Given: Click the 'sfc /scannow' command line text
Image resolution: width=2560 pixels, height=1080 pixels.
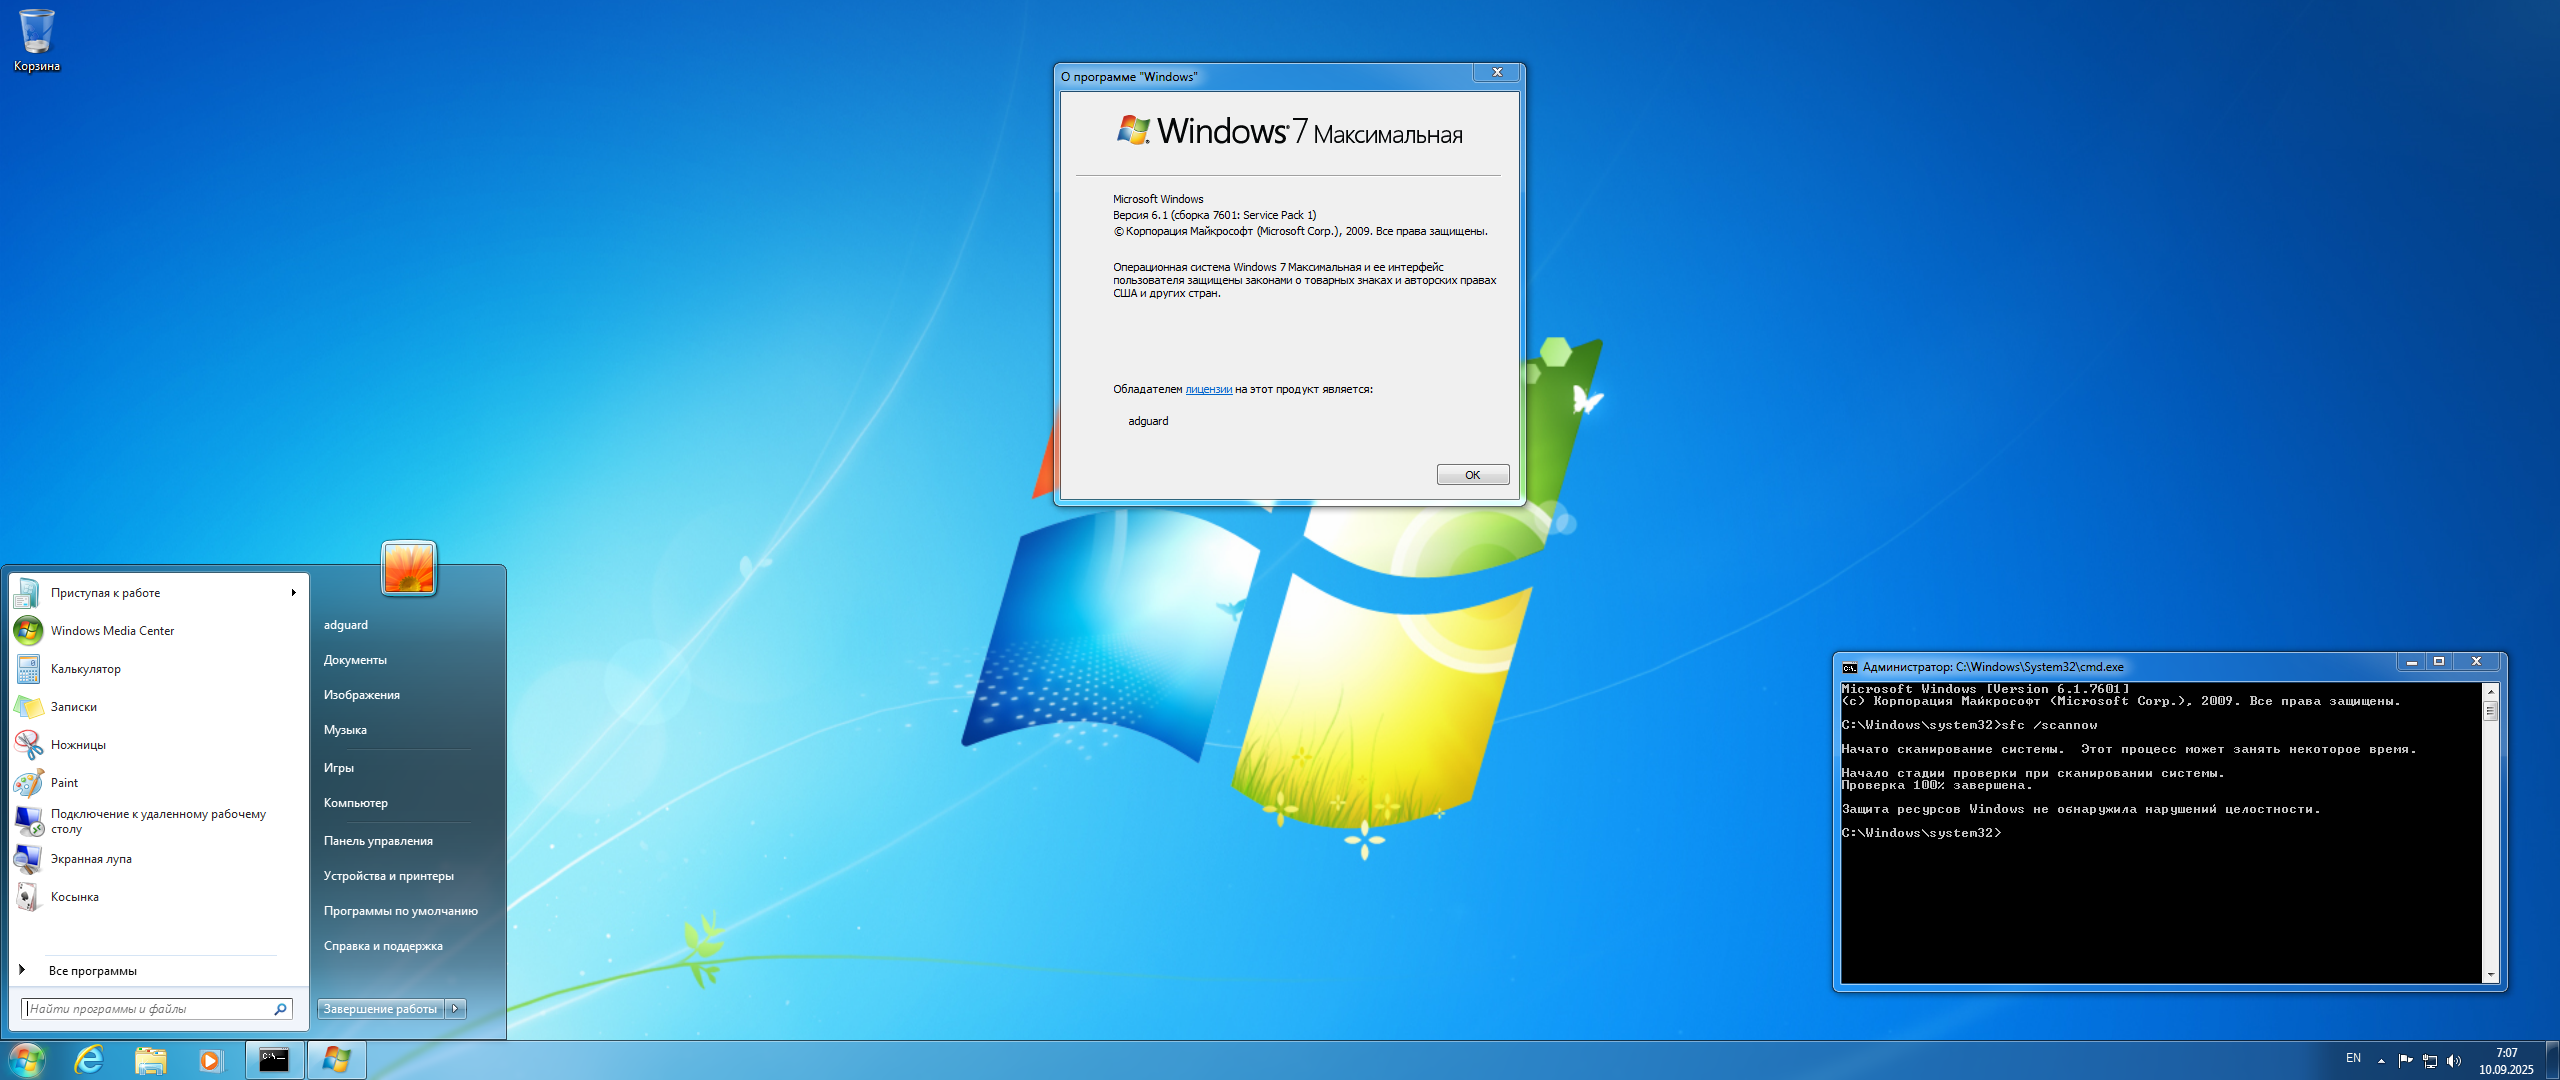Looking at the screenshot, I should pos(2049,726).
